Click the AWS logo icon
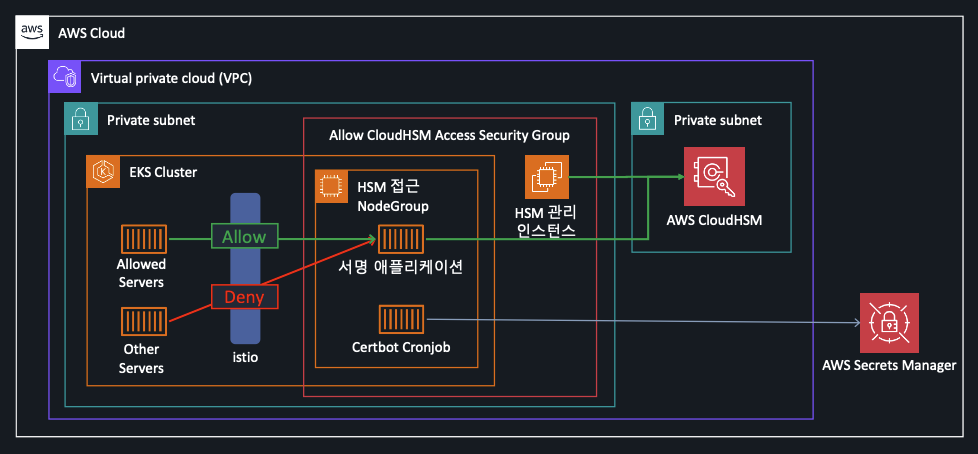 point(32,32)
